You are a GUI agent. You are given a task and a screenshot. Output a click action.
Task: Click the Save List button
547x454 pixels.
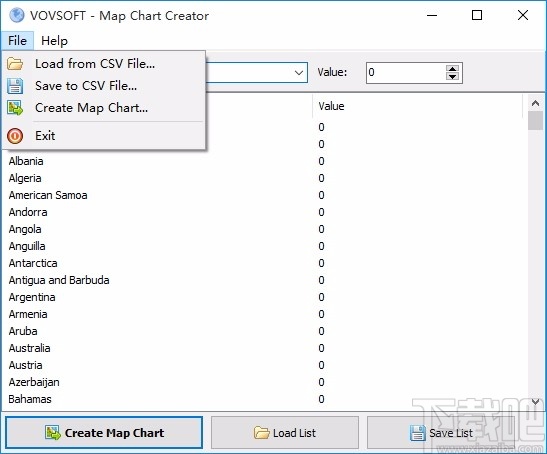442,433
